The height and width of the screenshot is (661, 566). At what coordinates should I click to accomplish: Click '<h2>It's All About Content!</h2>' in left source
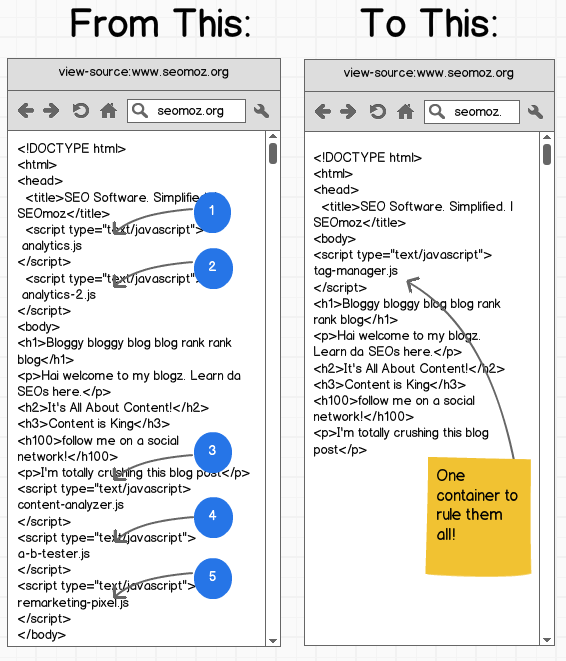pos(113,408)
